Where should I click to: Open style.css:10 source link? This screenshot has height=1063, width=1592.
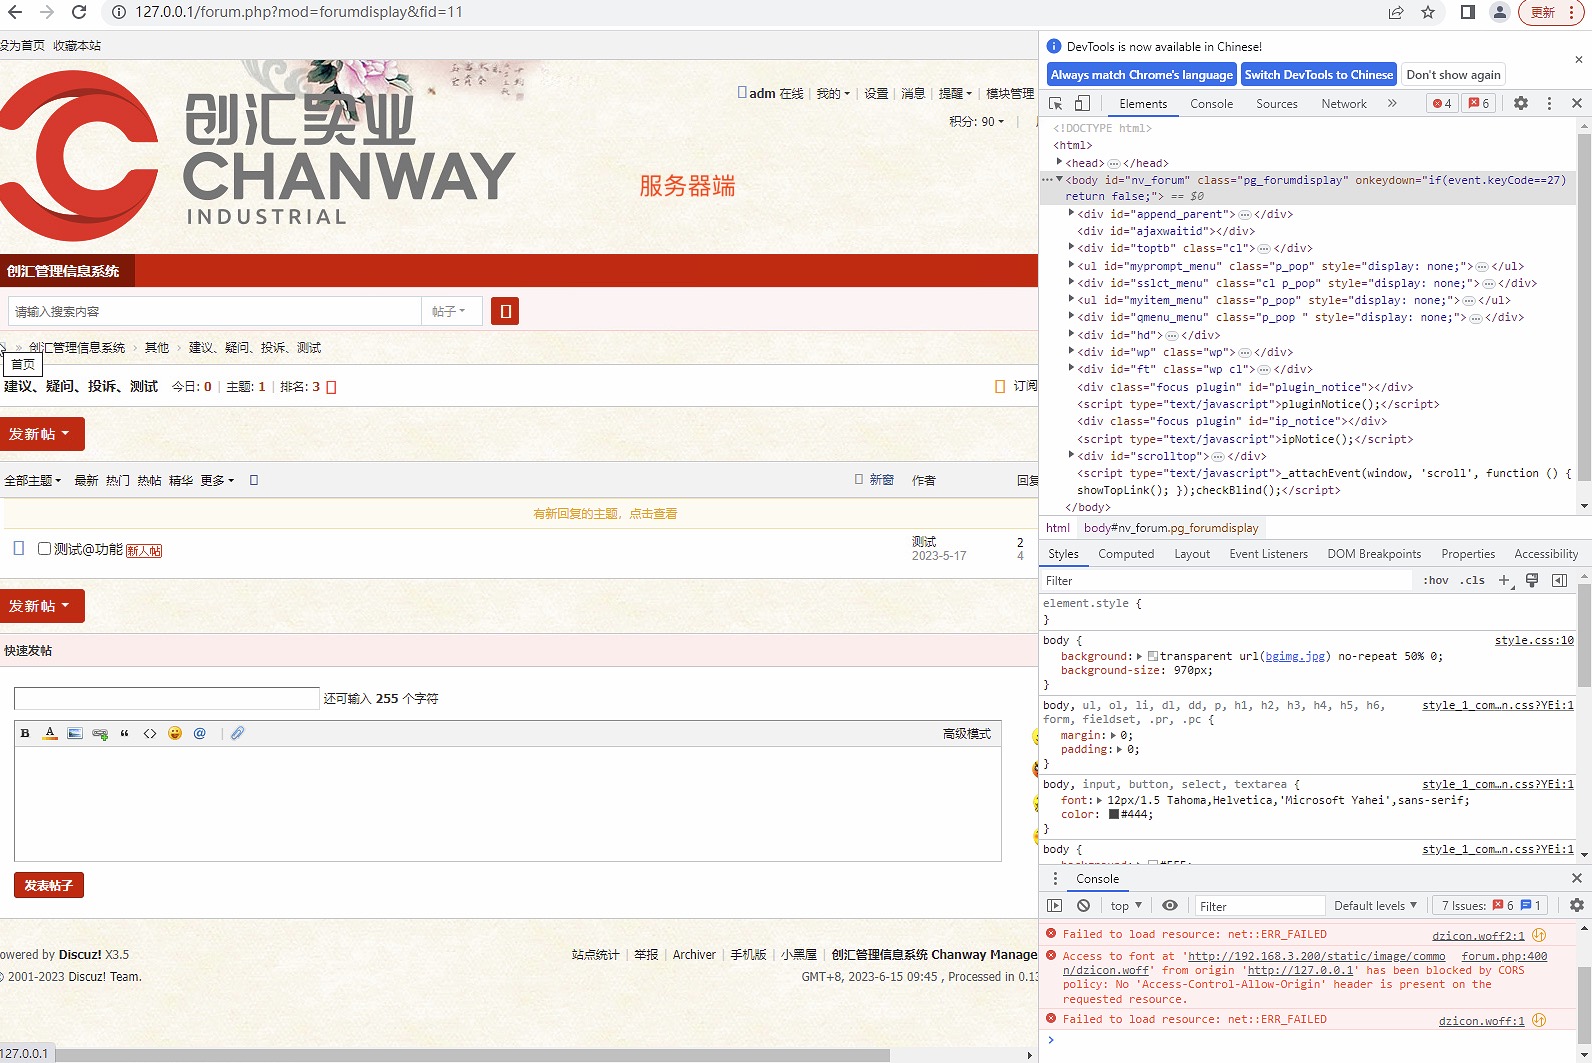(x=1534, y=640)
